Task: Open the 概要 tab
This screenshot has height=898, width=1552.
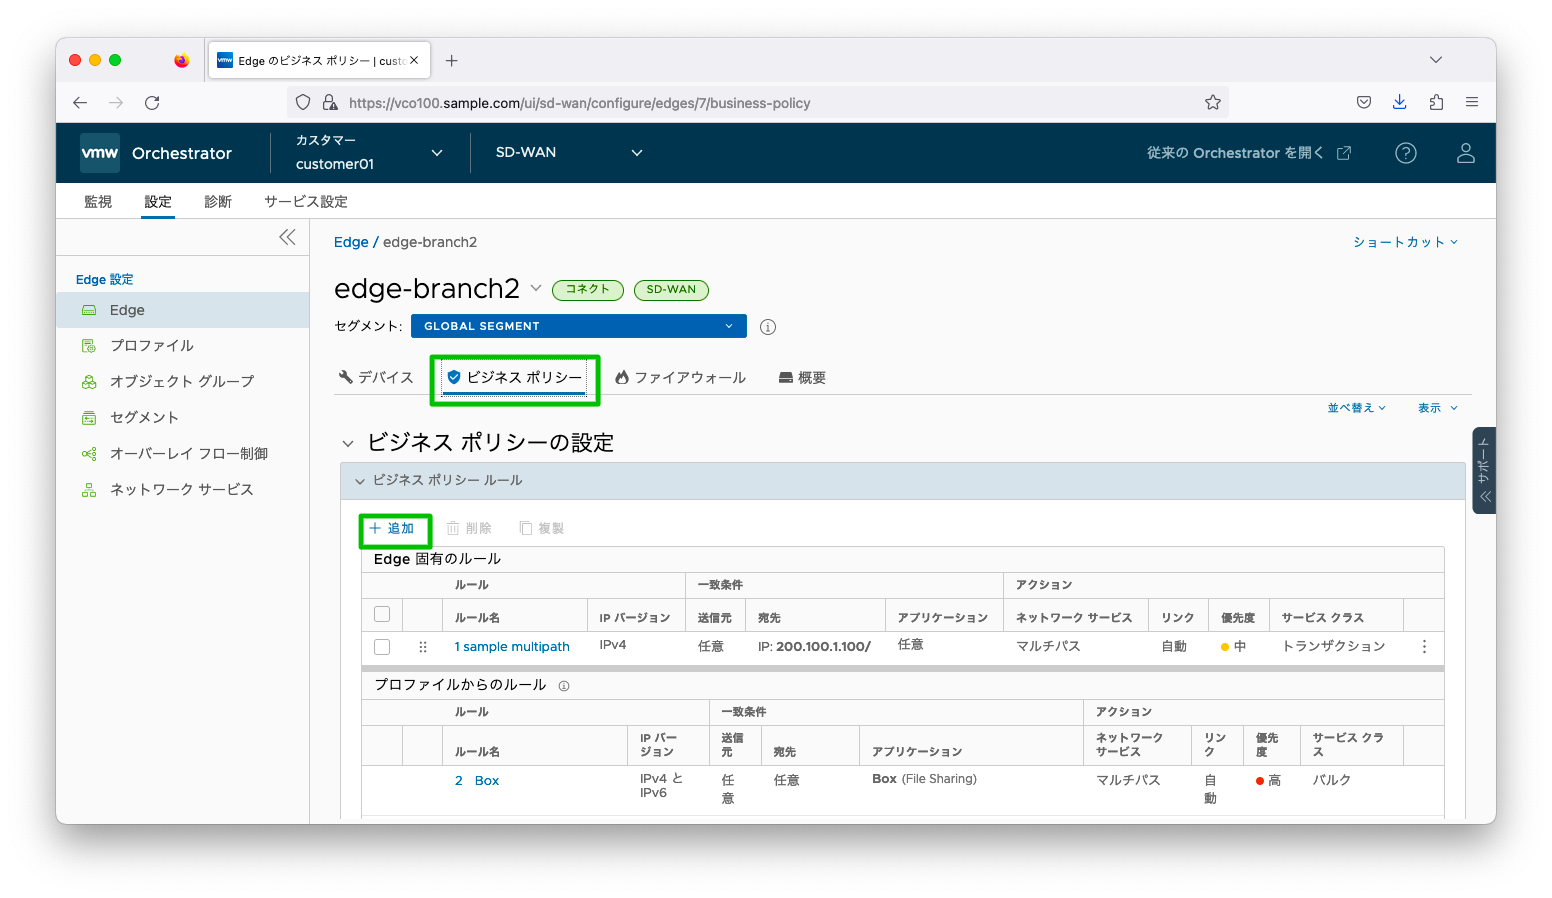Action: point(802,377)
